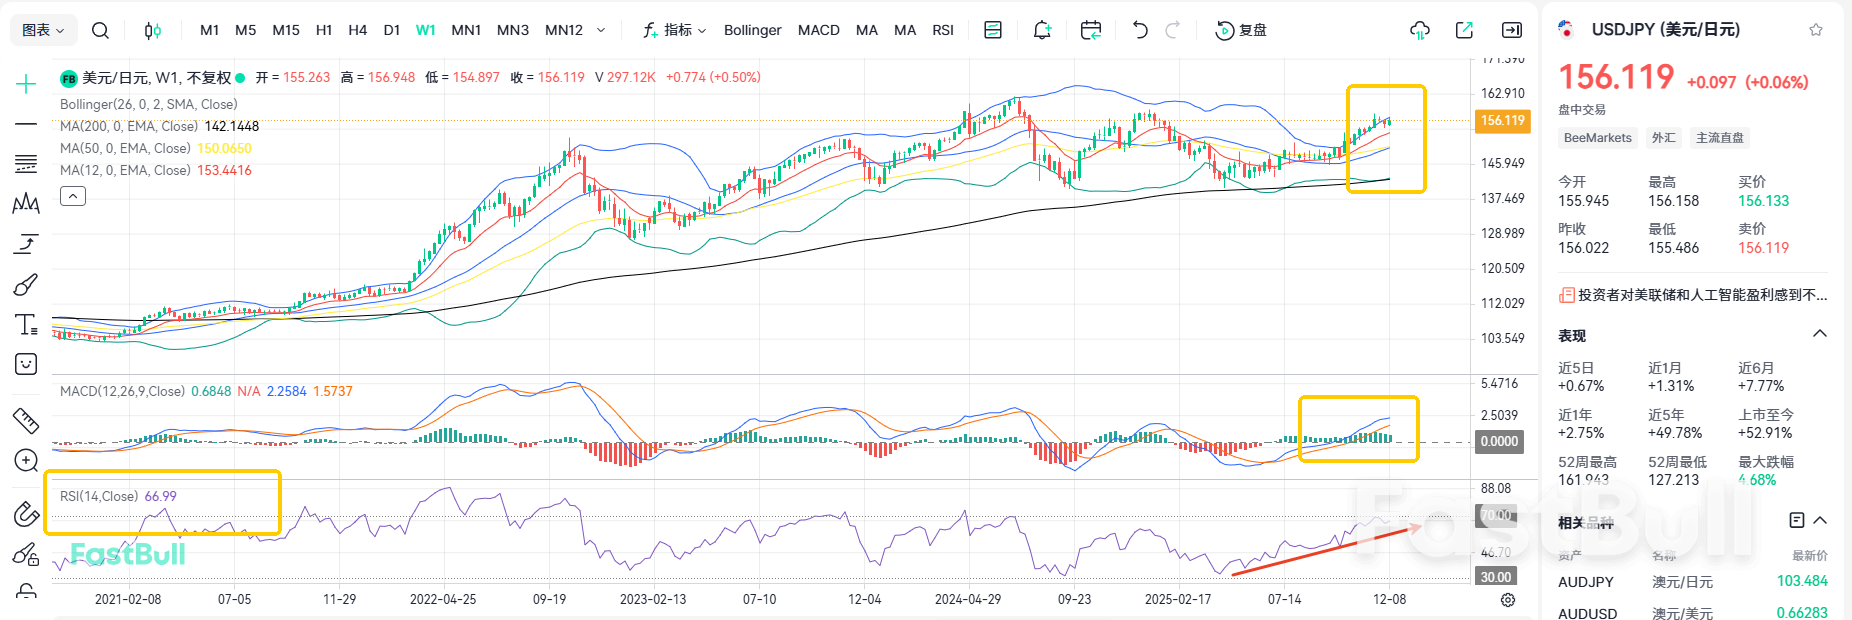Add a price alert with bell icon
The width and height of the screenshot is (1852, 620).
coord(1042,30)
